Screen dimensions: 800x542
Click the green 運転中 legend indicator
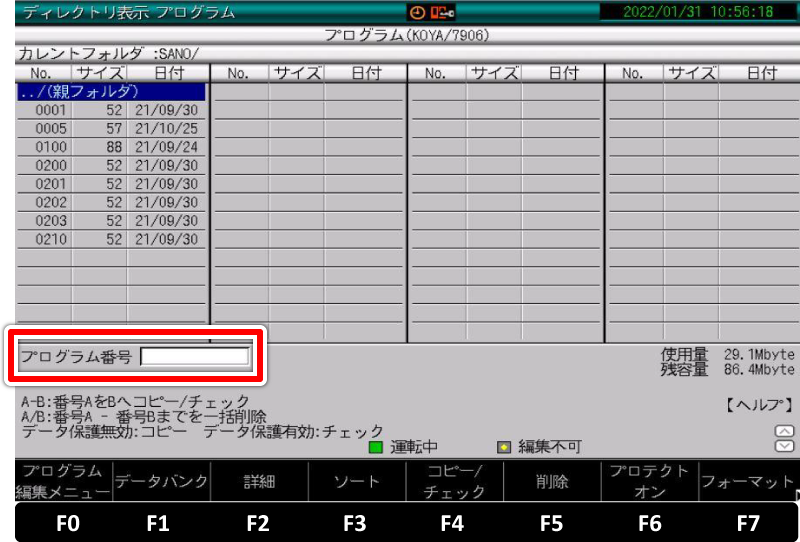tap(376, 448)
